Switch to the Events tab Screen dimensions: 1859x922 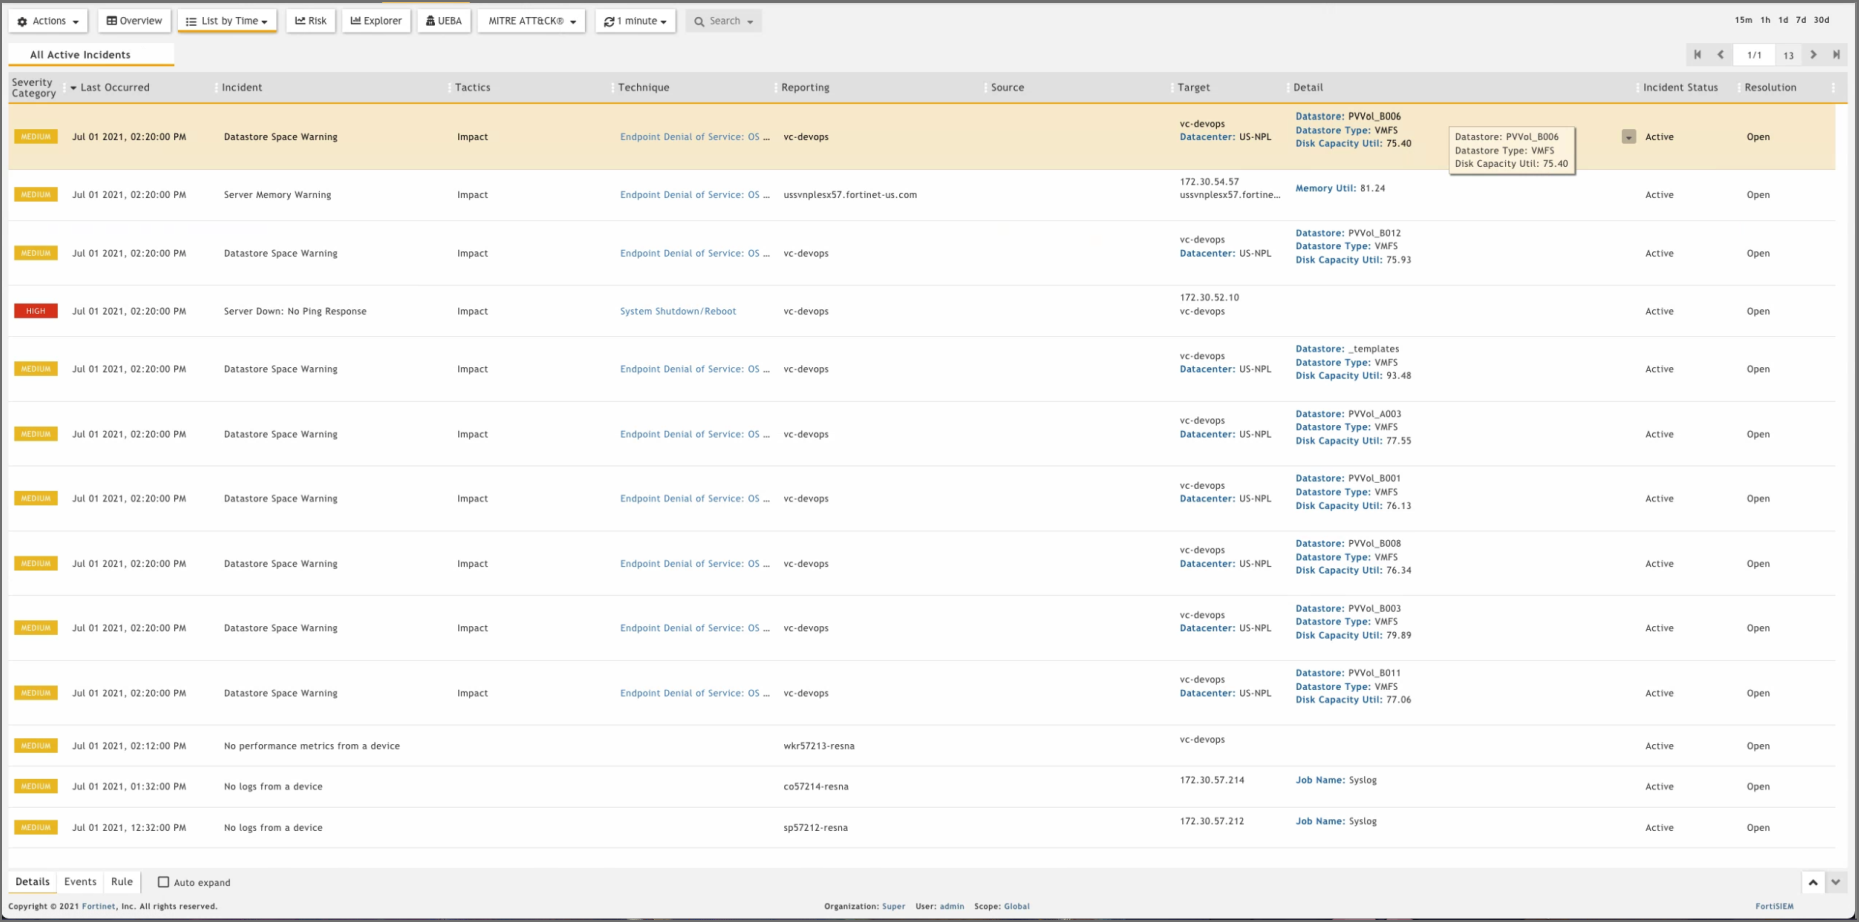pyautogui.click(x=80, y=882)
